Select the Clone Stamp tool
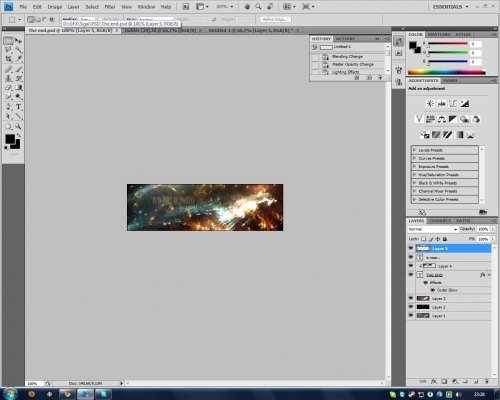Screen dimensions: 500x400 click(x=8, y=78)
